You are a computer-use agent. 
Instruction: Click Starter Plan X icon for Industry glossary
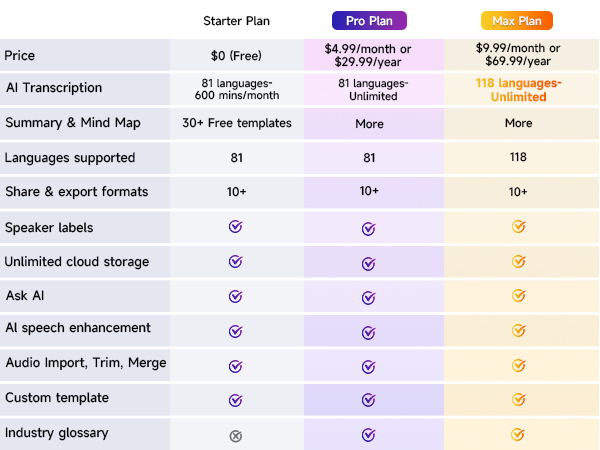click(236, 435)
